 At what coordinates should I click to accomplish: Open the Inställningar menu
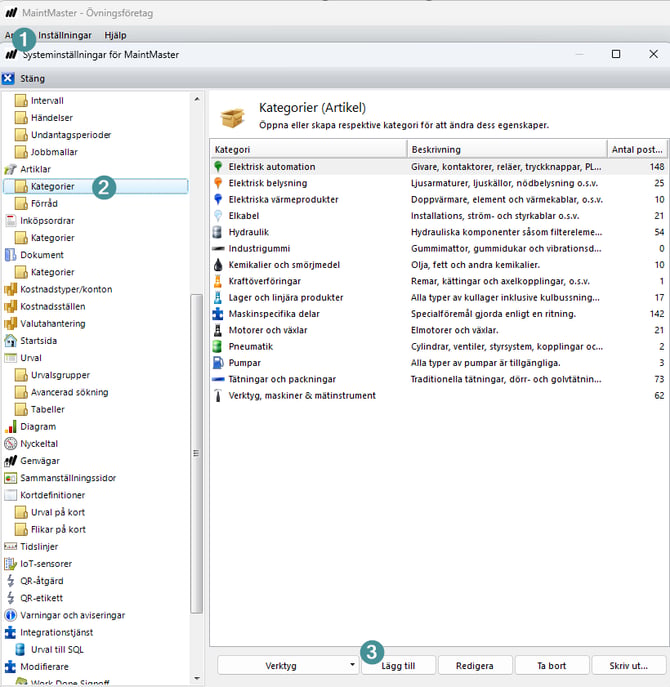pyautogui.click(x=65, y=35)
